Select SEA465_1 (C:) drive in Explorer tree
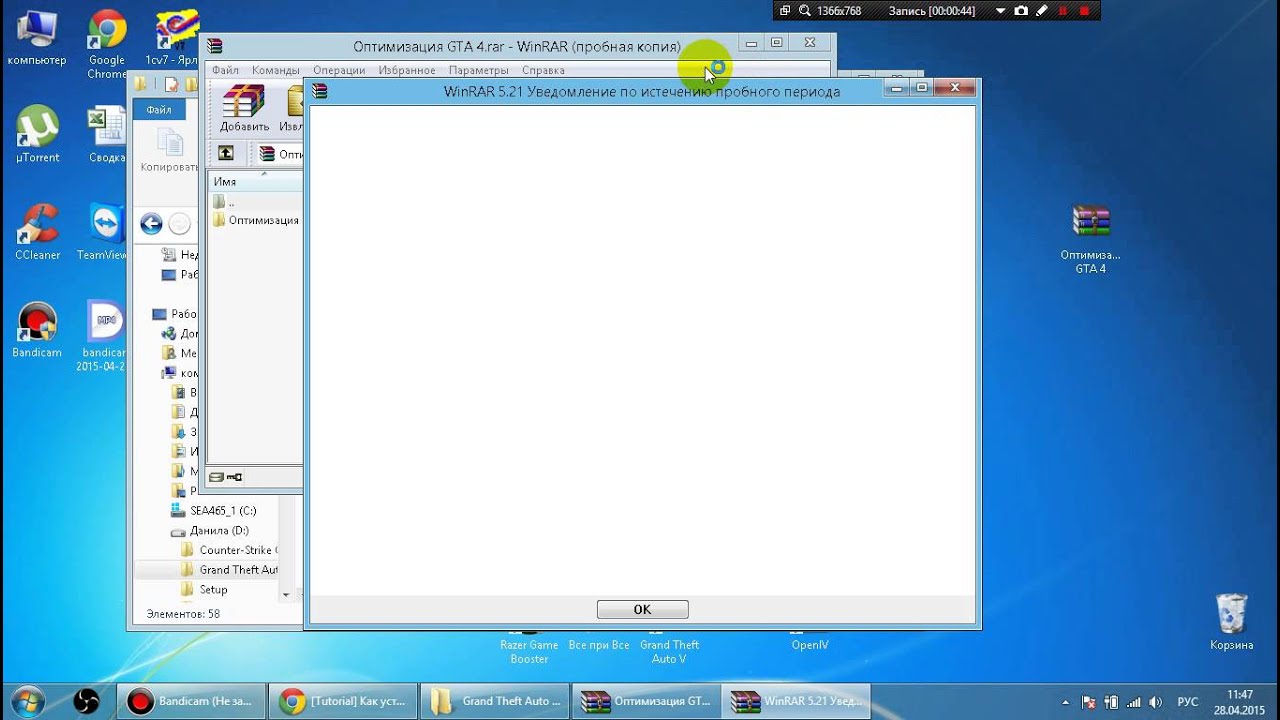This screenshot has height=720, width=1280. (x=213, y=511)
